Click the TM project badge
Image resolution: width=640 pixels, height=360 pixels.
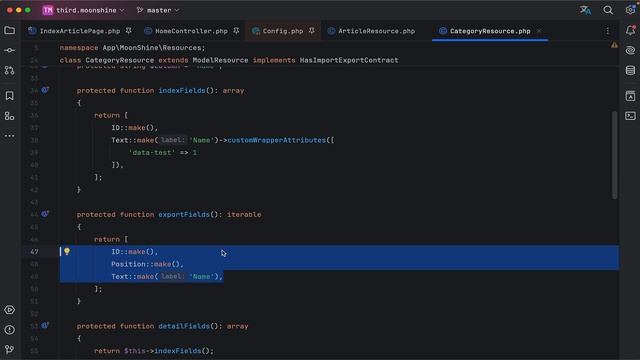pyautogui.click(x=48, y=10)
